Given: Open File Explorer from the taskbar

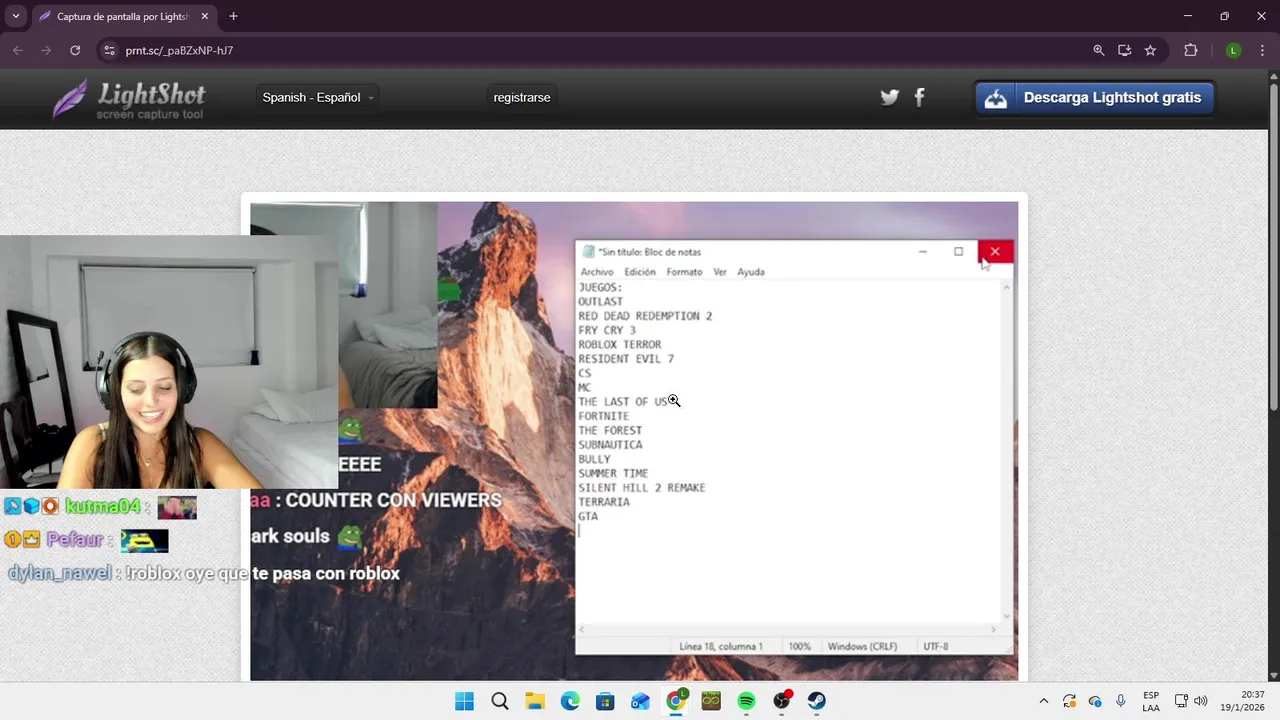Looking at the screenshot, I should 535,701.
